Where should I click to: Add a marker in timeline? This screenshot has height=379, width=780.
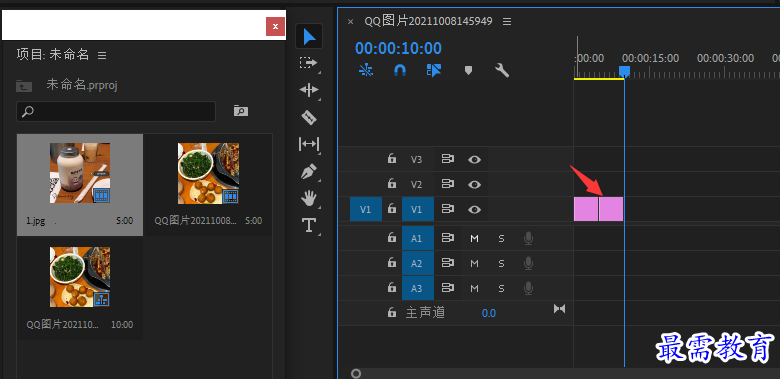[468, 71]
